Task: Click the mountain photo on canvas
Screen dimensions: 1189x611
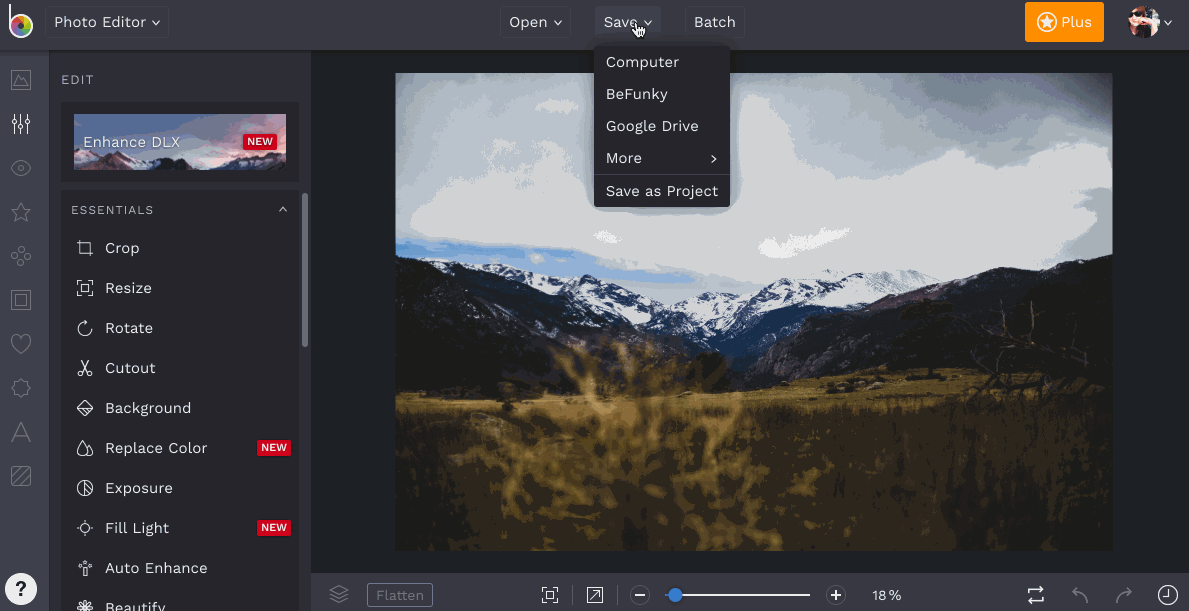Action: pos(754,312)
